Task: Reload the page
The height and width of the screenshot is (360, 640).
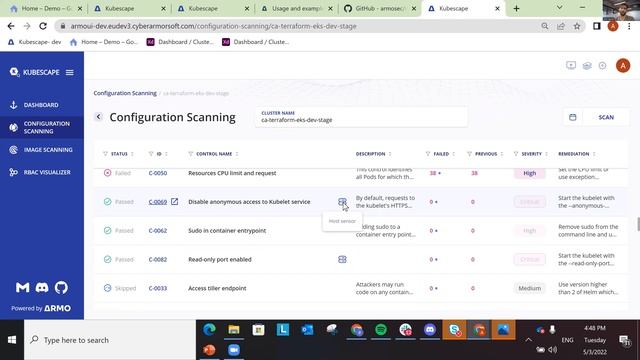Action: click(43, 26)
